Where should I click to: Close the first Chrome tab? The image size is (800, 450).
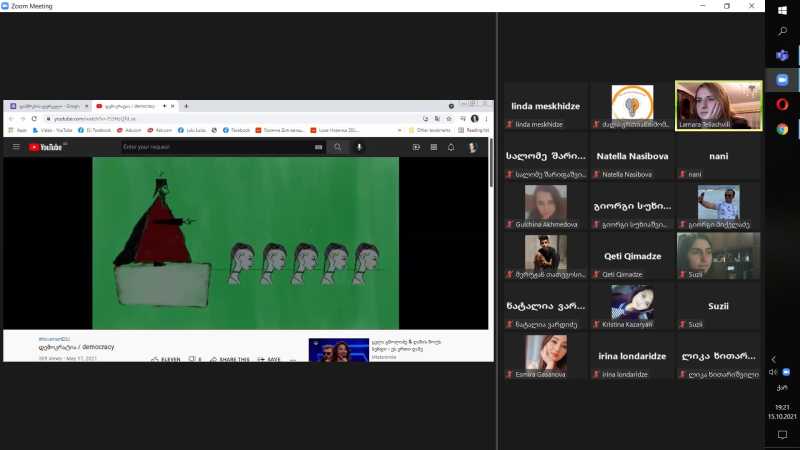(86, 106)
